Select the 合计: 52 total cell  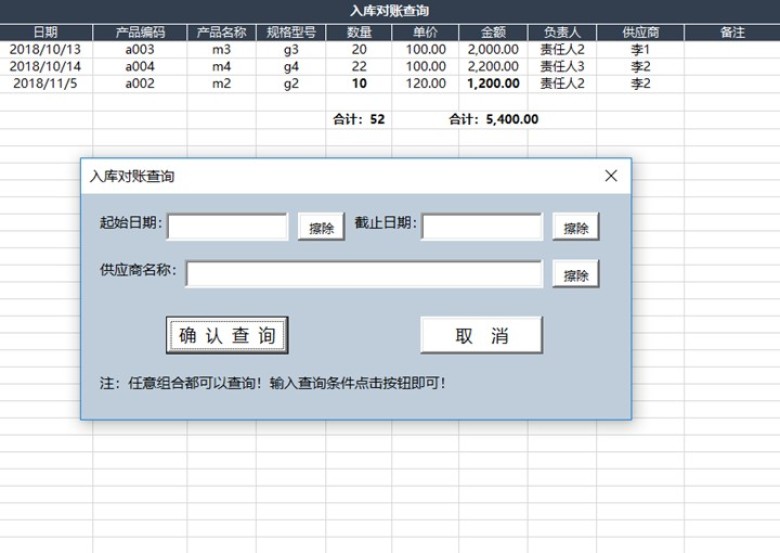(359, 119)
